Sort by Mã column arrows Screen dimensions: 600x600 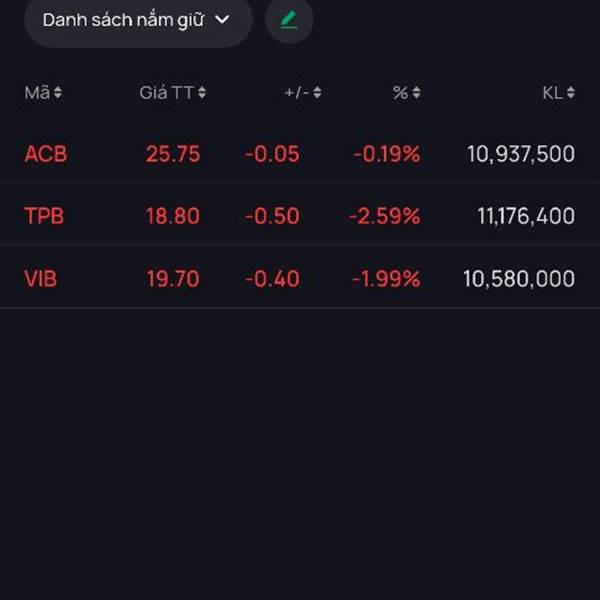[x=57, y=93]
